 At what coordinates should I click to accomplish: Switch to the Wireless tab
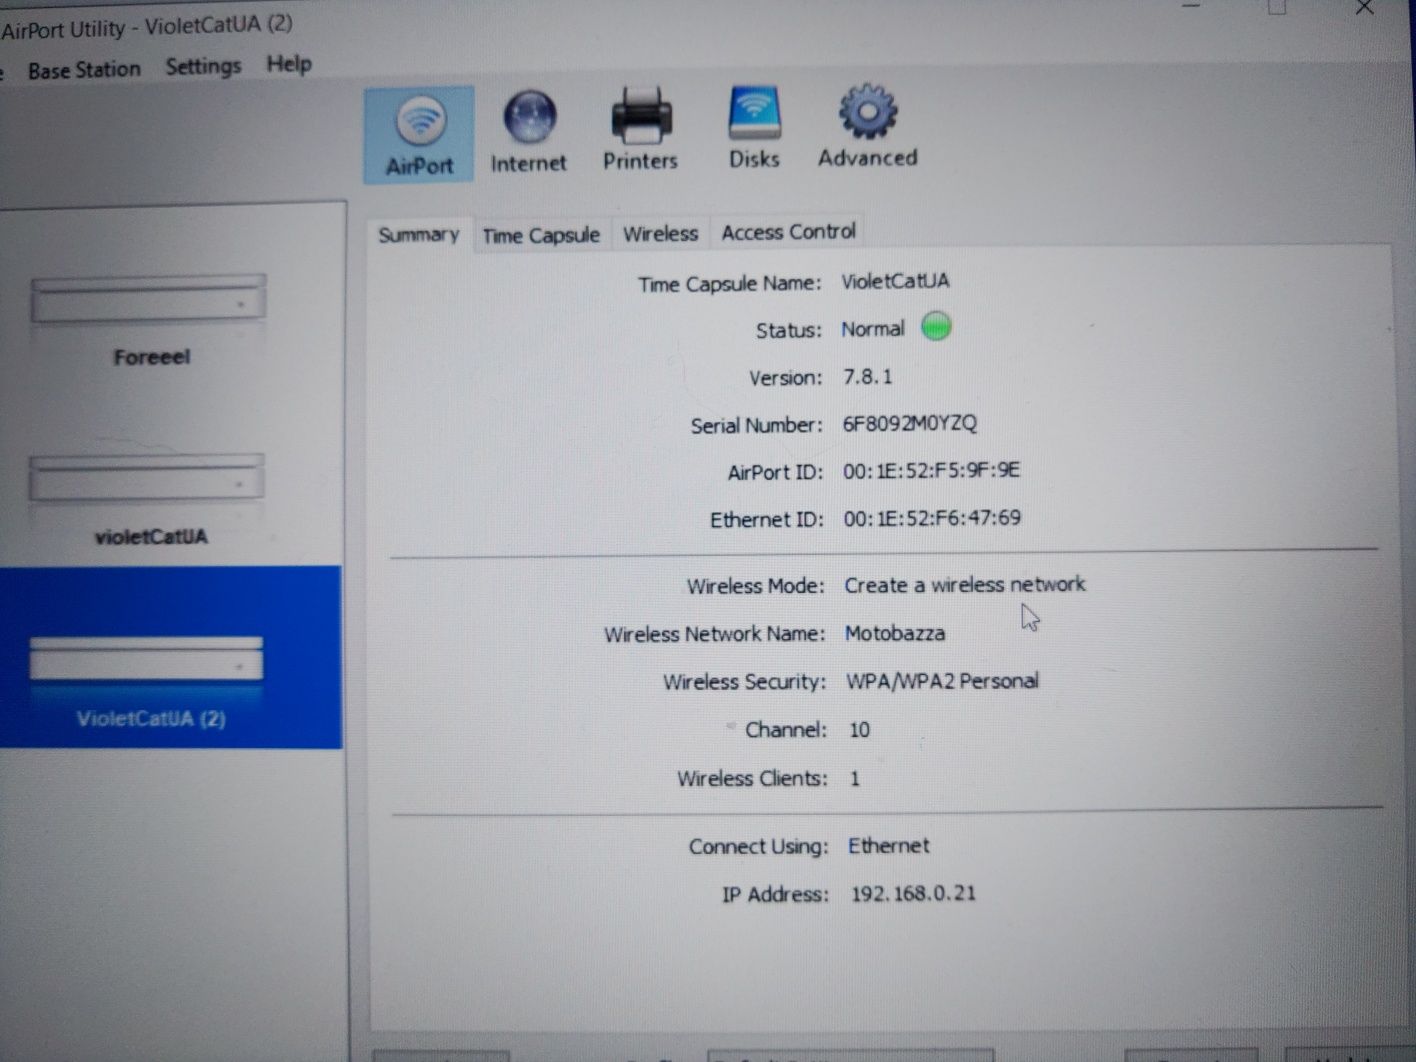(660, 233)
